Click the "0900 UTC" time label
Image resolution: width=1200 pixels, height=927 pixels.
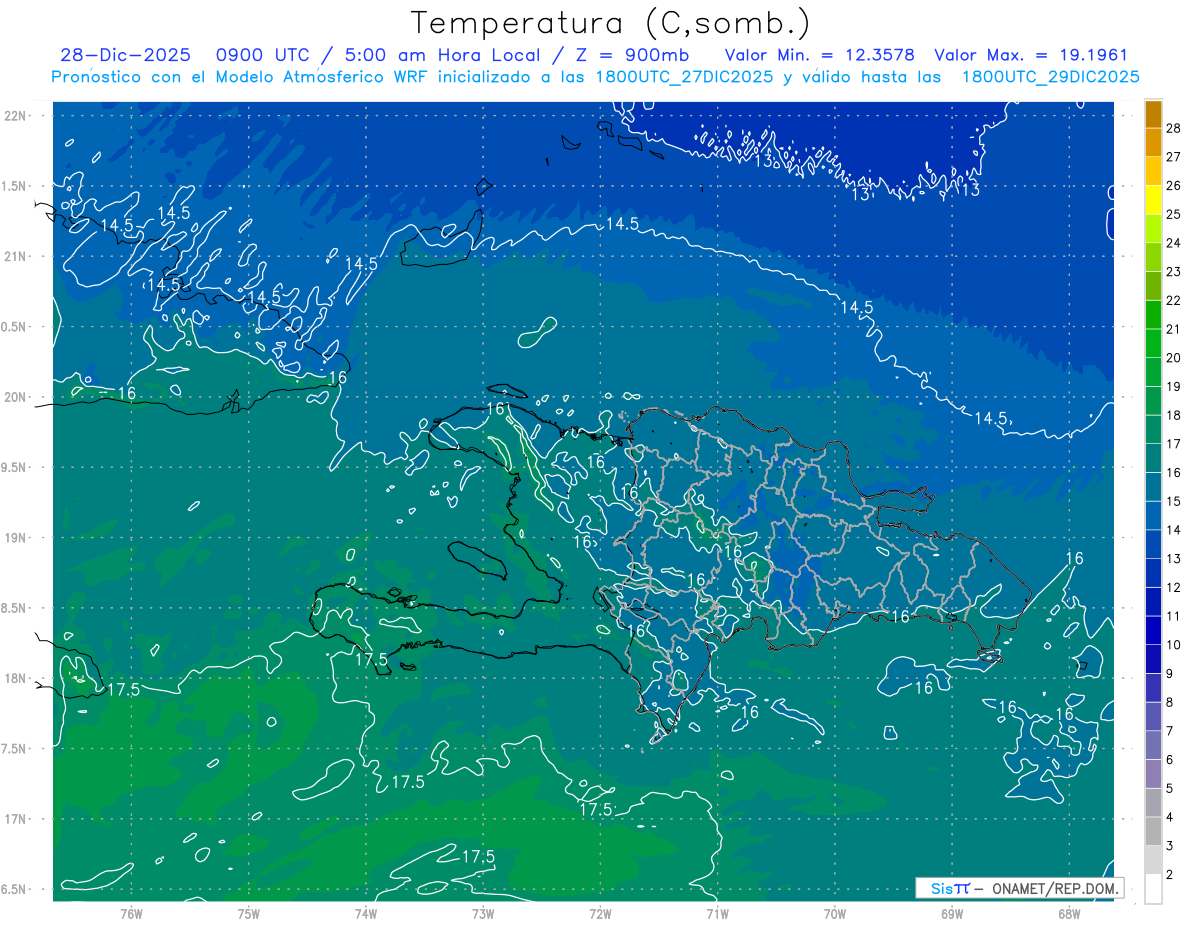coord(262,55)
